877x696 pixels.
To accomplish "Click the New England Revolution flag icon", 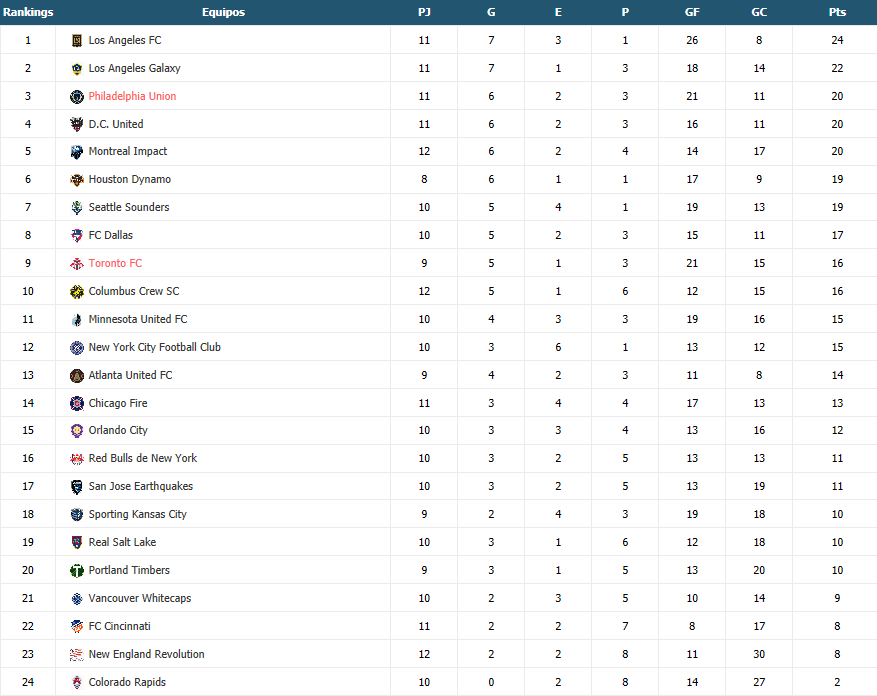I will [77, 655].
